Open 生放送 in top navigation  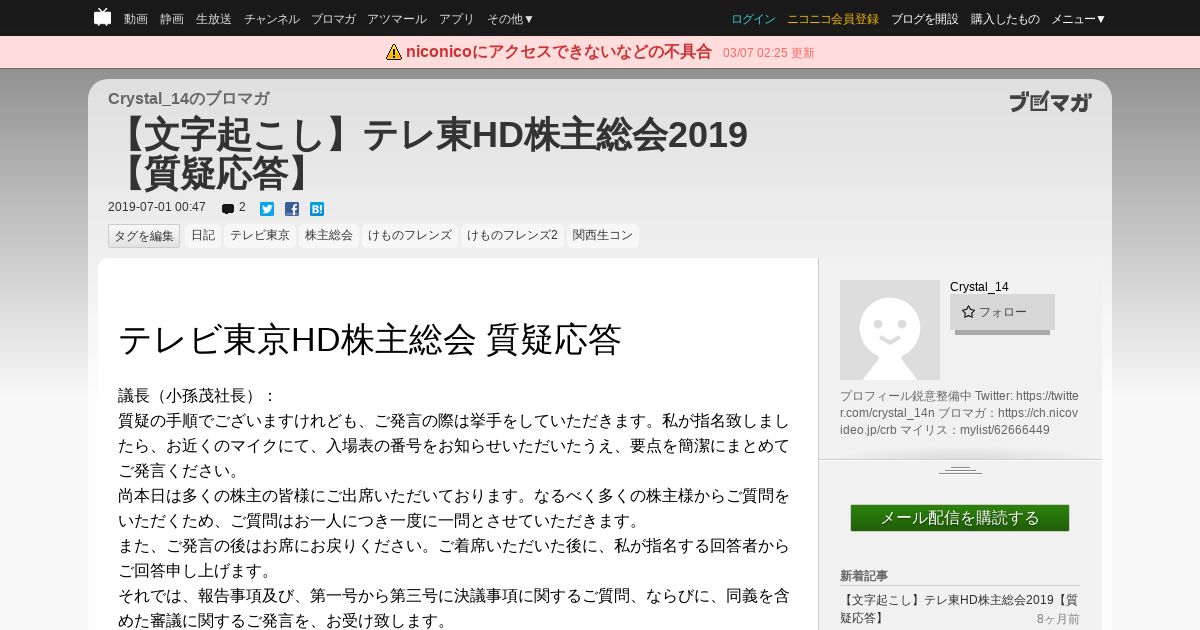[214, 19]
